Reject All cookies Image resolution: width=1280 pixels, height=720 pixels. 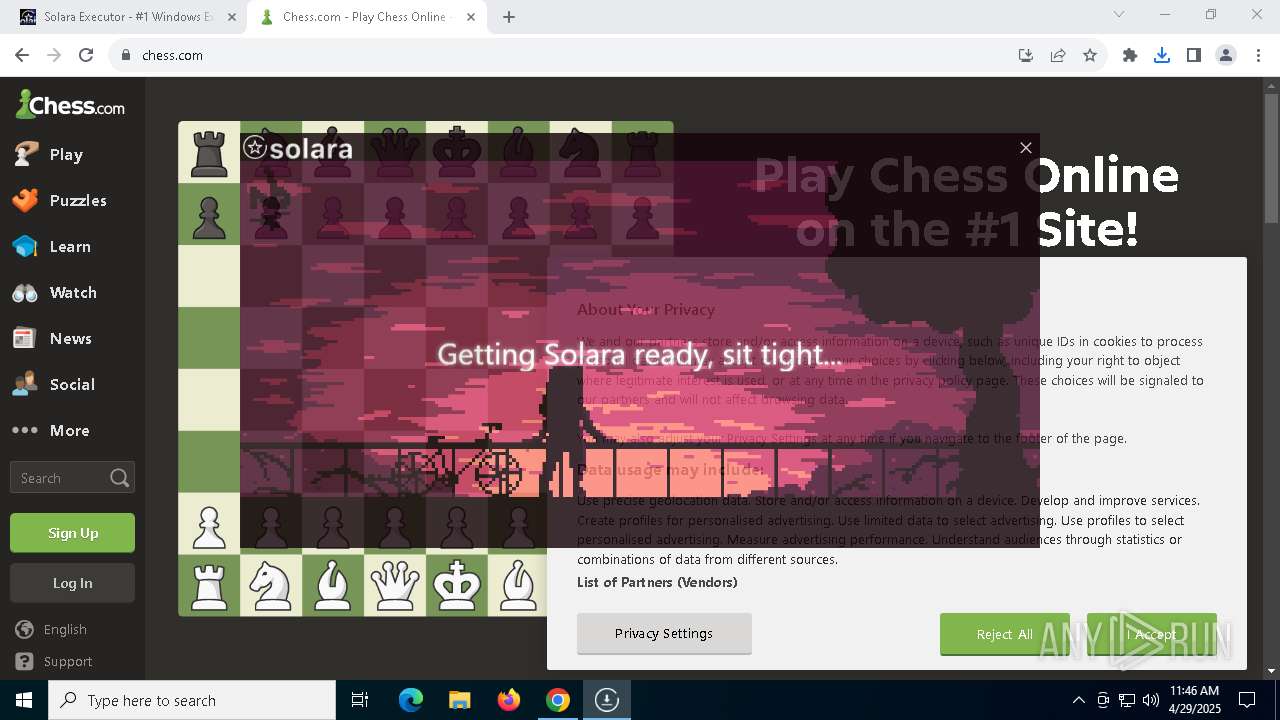point(1005,634)
